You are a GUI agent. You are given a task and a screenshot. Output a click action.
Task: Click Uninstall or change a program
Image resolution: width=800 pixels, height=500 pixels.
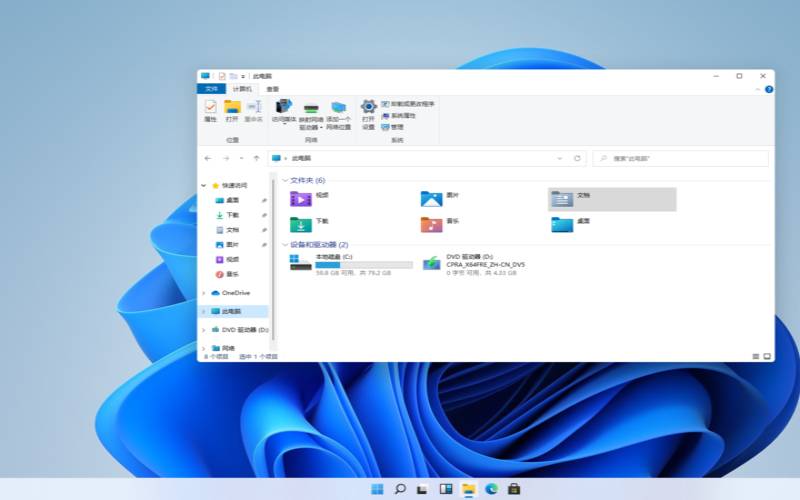click(408, 104)
